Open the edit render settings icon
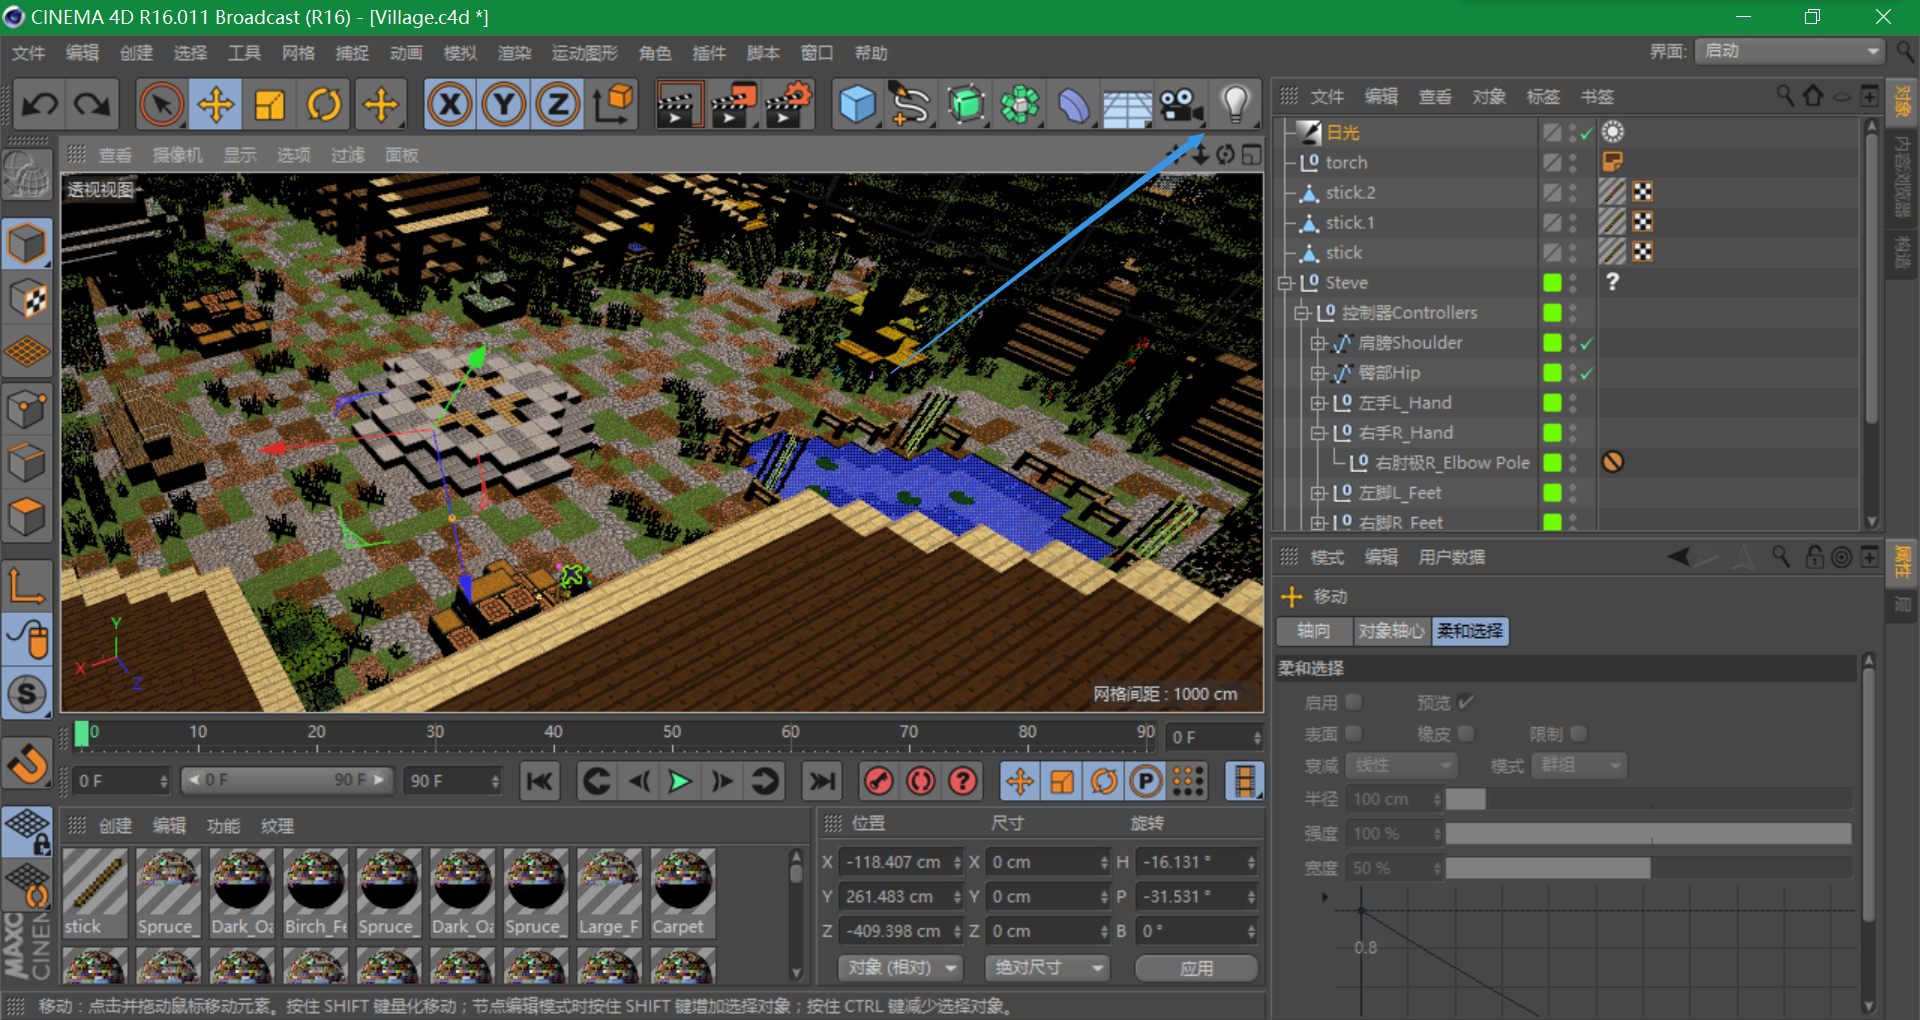 [x=788, y=104]
